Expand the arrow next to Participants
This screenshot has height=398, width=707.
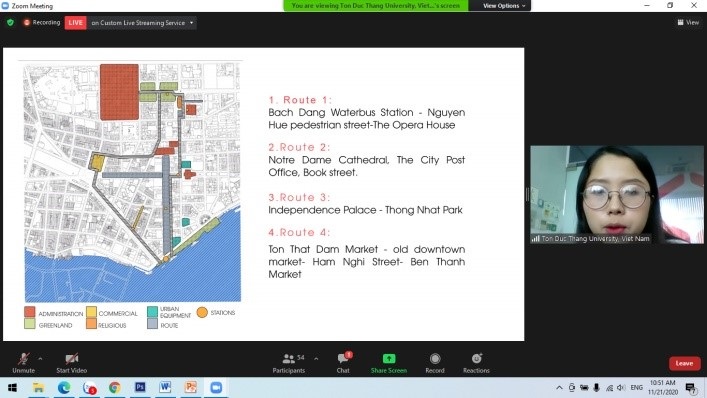[316, 359]
